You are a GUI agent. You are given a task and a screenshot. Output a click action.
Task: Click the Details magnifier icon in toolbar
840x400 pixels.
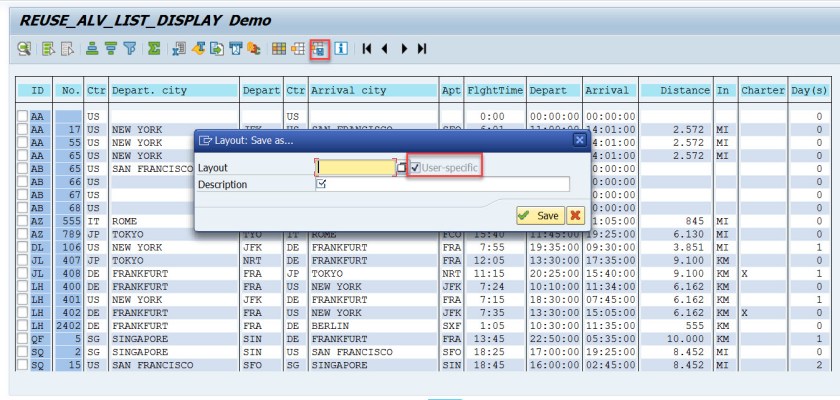(x=23, y=48)
